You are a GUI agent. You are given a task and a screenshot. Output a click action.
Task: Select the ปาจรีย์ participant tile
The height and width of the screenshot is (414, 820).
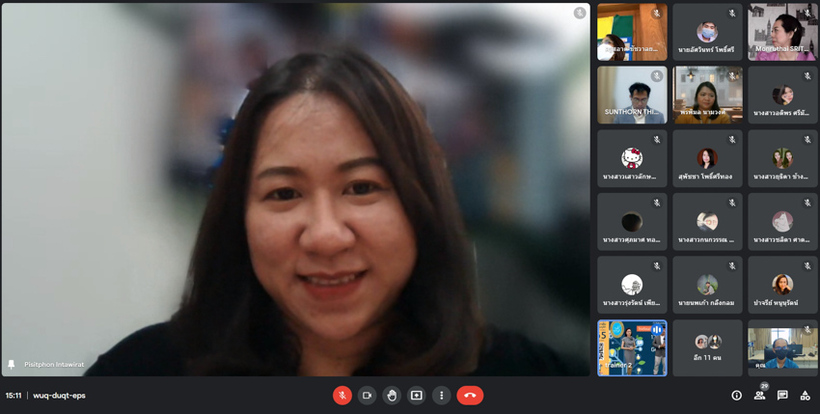tap(782, 285)
